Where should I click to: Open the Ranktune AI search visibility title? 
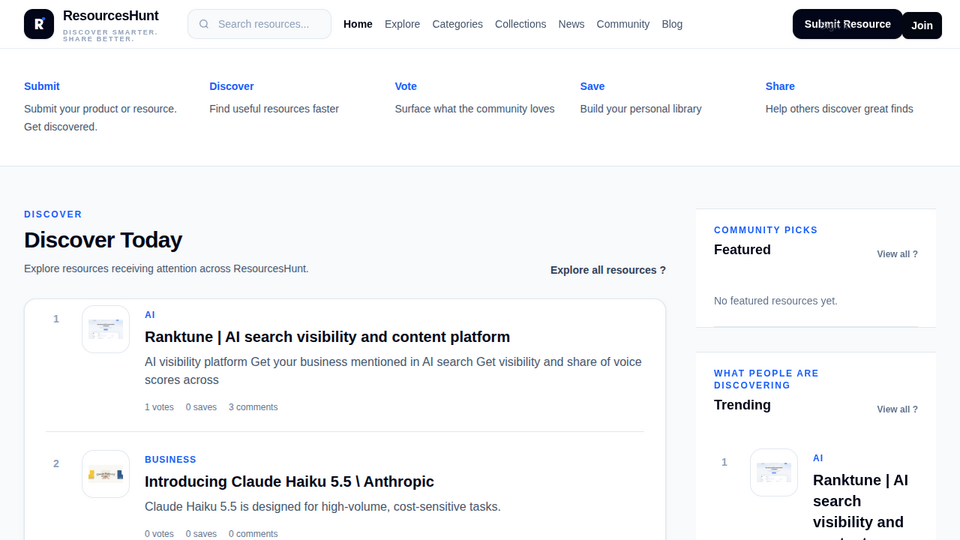click(327, 337)
